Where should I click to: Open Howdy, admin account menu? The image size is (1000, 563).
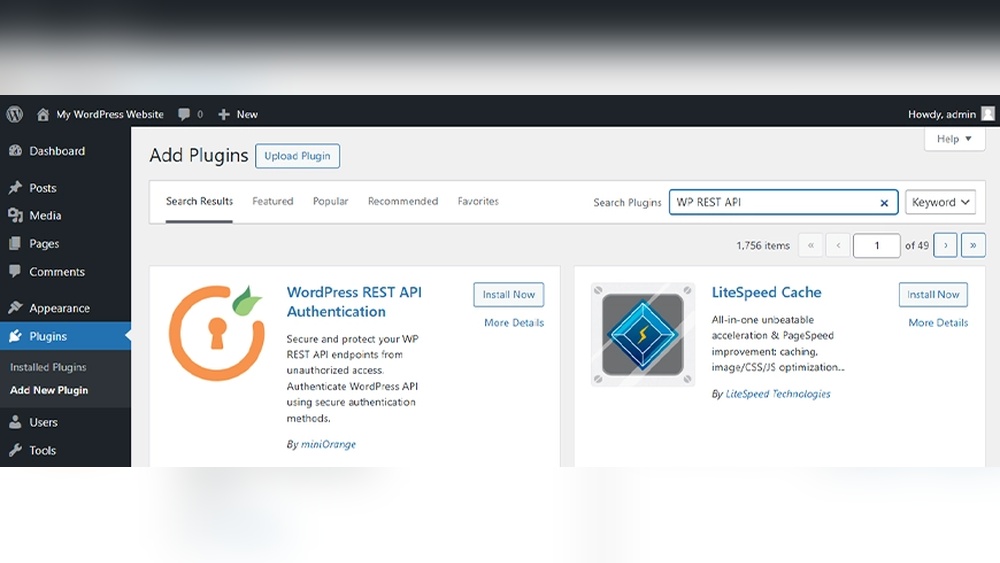click(942, 114)
